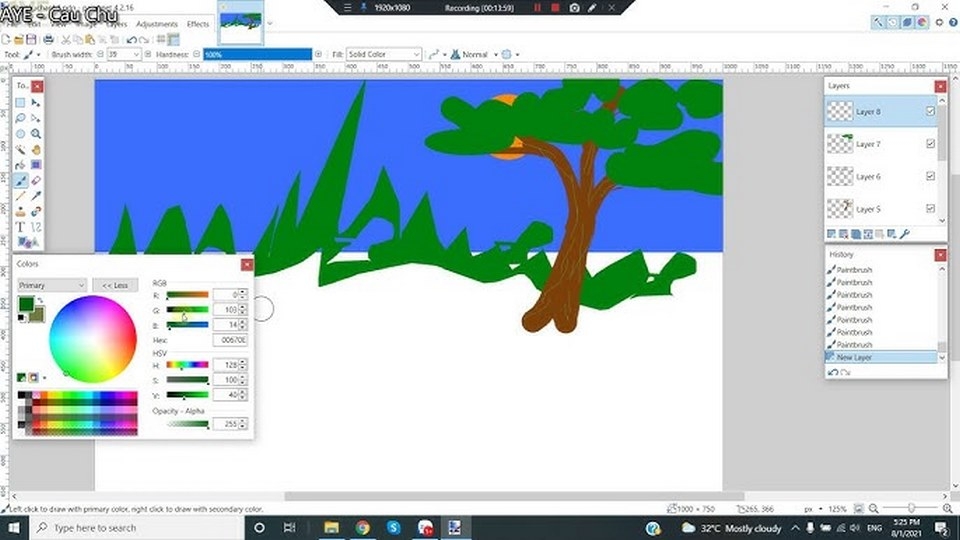Open the palette options dropdown arrow

click(x=44, y=378)
